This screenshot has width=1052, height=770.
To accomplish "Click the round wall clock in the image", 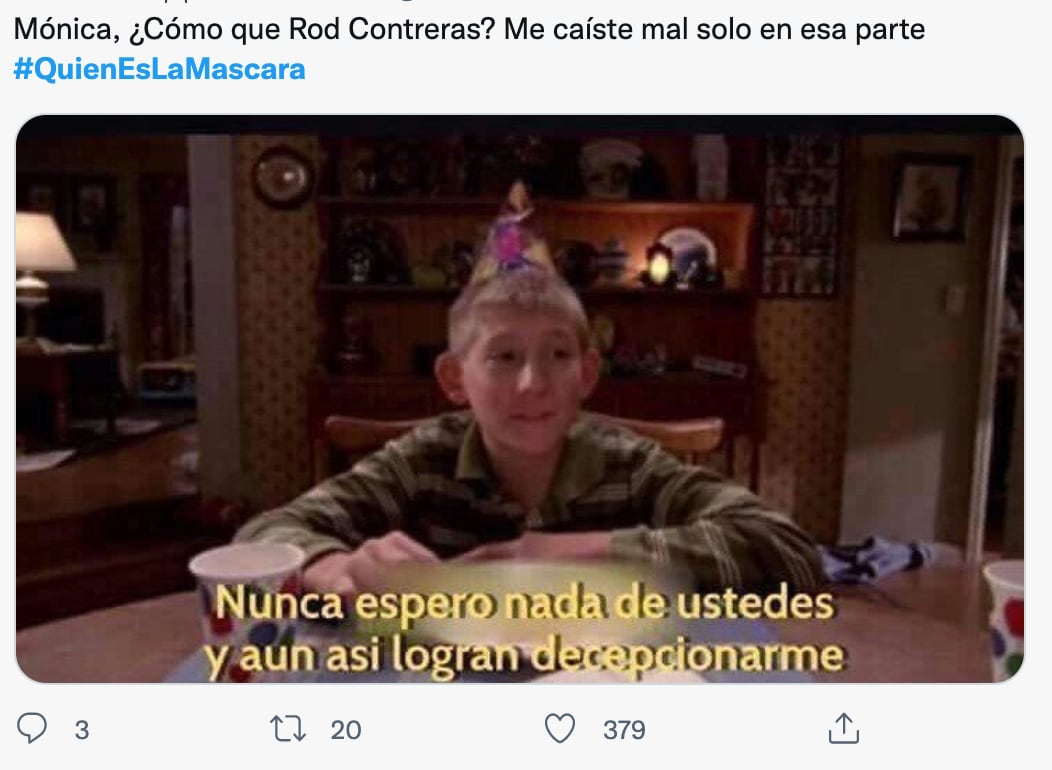I will coord(283,177).
